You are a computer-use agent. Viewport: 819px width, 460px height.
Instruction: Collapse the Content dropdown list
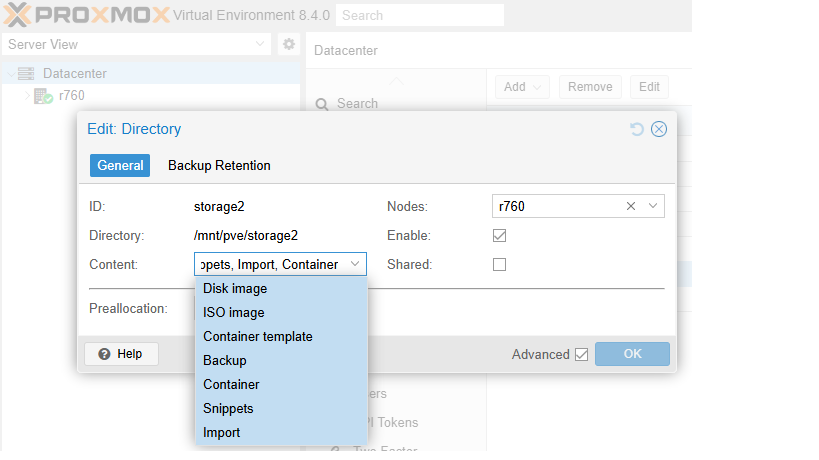tap(355, 265)
